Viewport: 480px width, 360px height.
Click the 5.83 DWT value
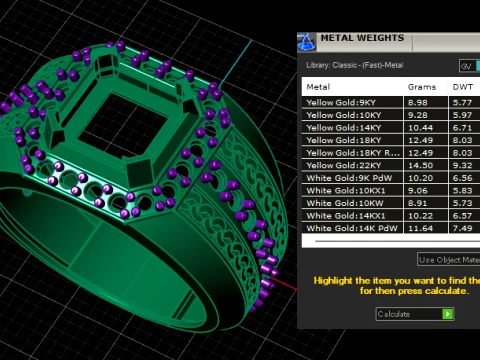462,191
